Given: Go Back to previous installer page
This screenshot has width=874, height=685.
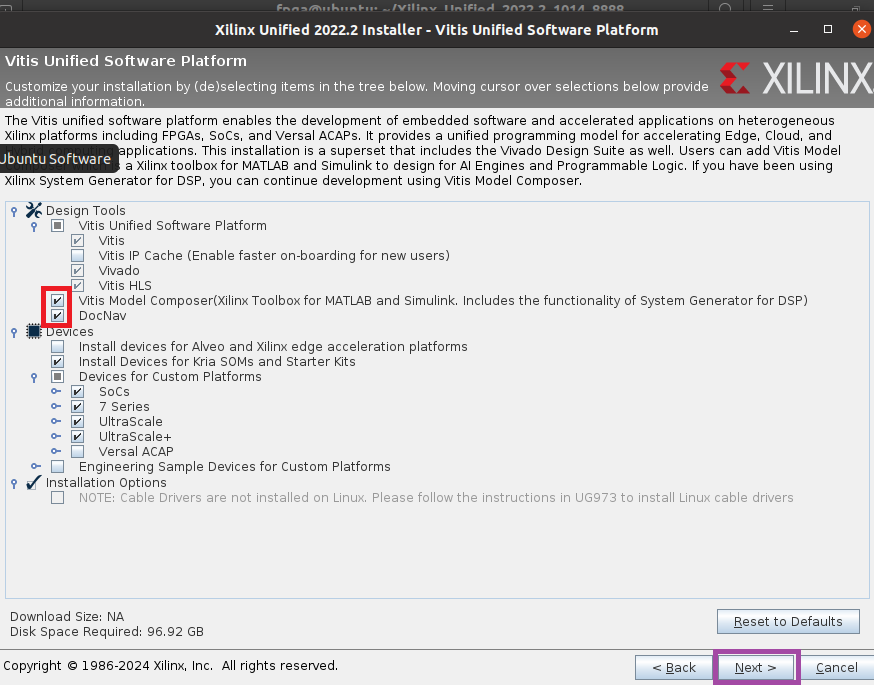Looking at the screenshot, I should click(x=673, y=667).
